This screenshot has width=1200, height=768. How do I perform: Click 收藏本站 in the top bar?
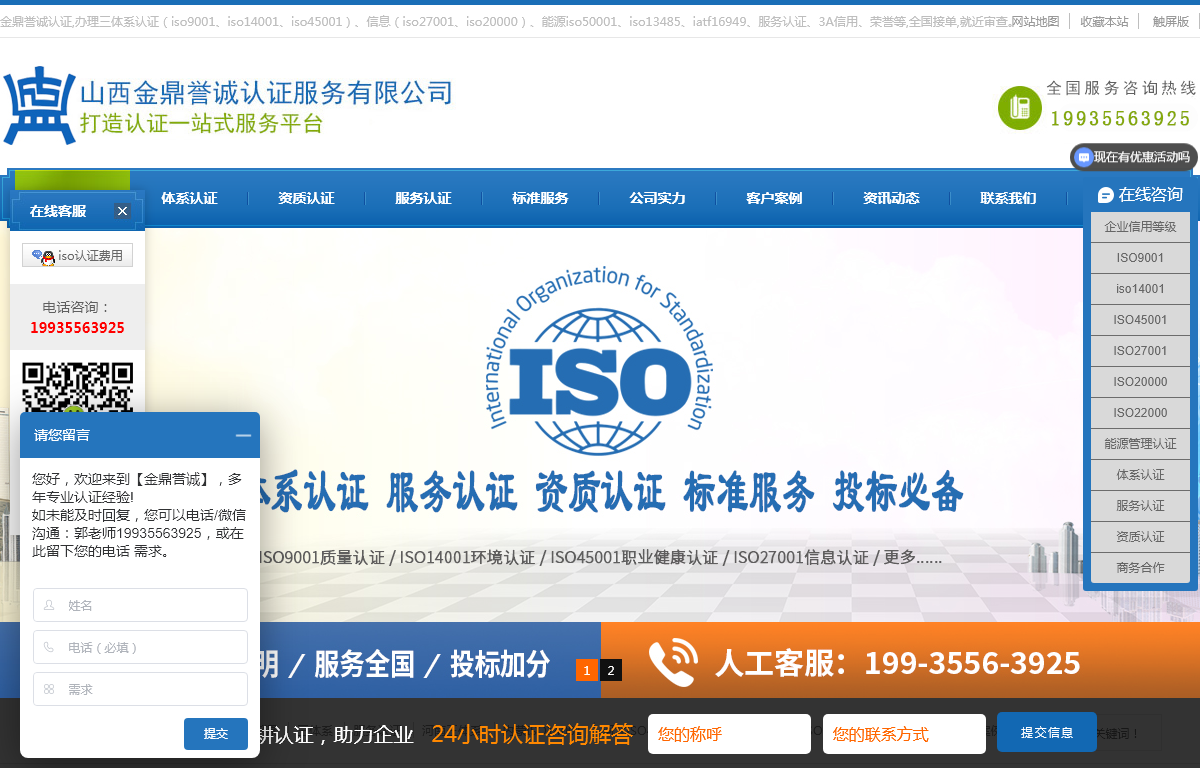tap(1104, 21)
